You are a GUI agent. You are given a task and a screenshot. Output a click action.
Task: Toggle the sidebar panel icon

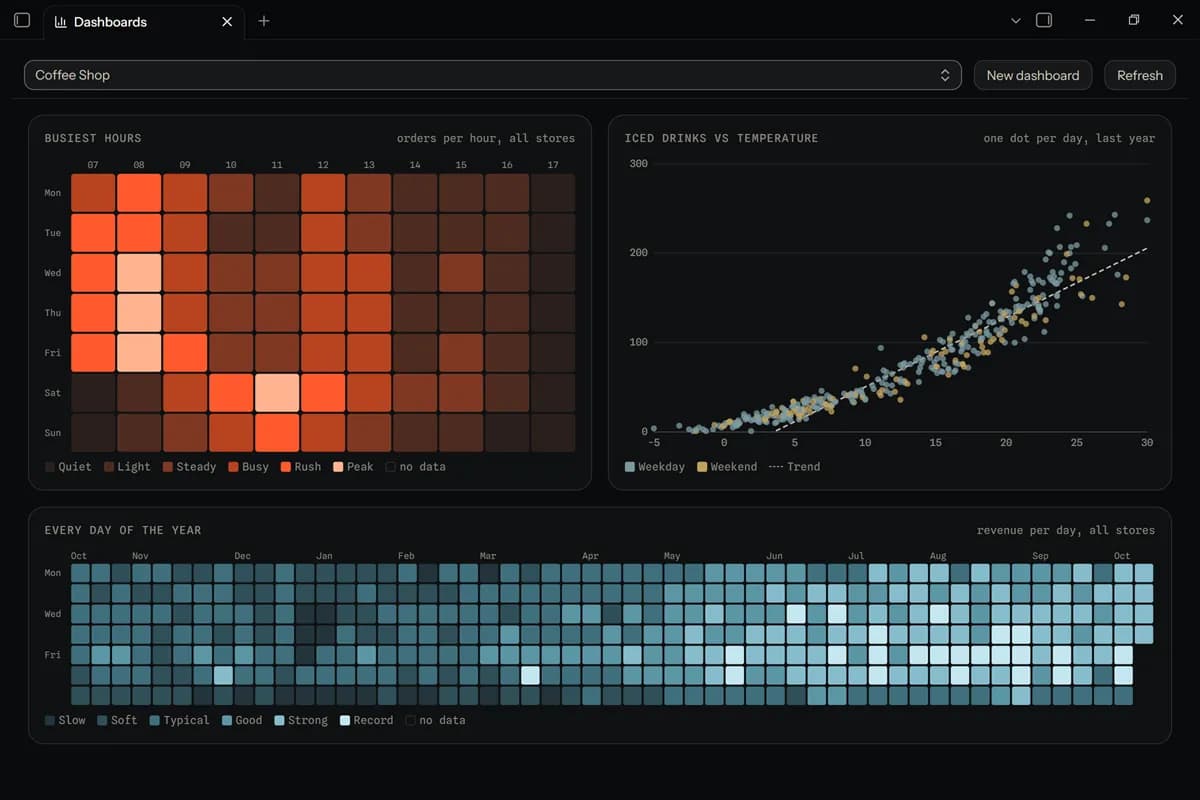(x=22, y=20)
